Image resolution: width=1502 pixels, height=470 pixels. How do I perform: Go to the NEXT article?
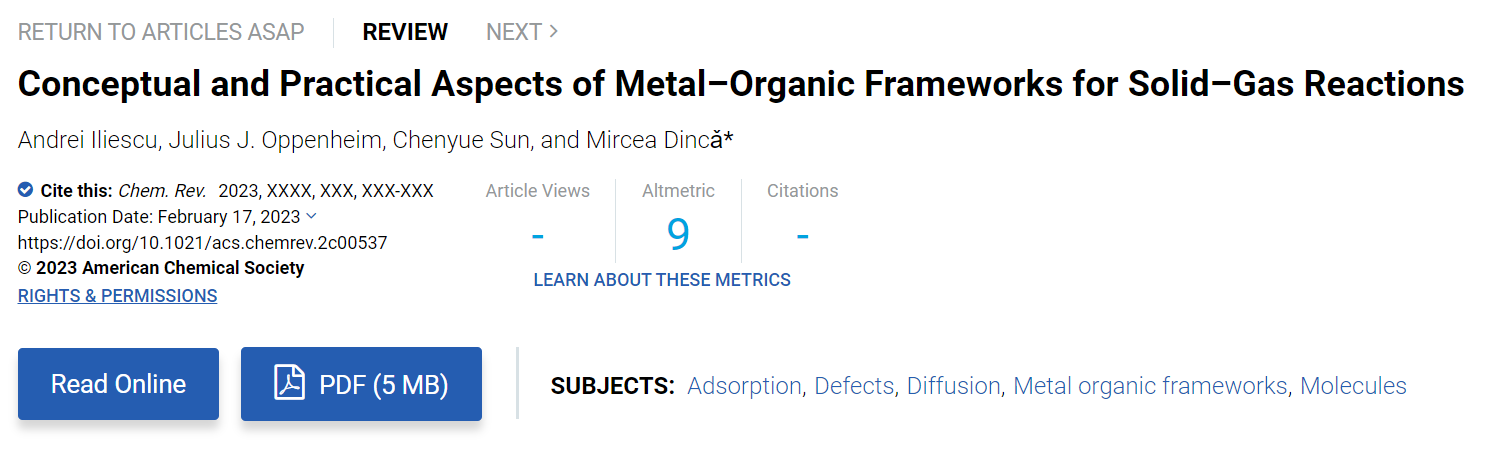522,32
